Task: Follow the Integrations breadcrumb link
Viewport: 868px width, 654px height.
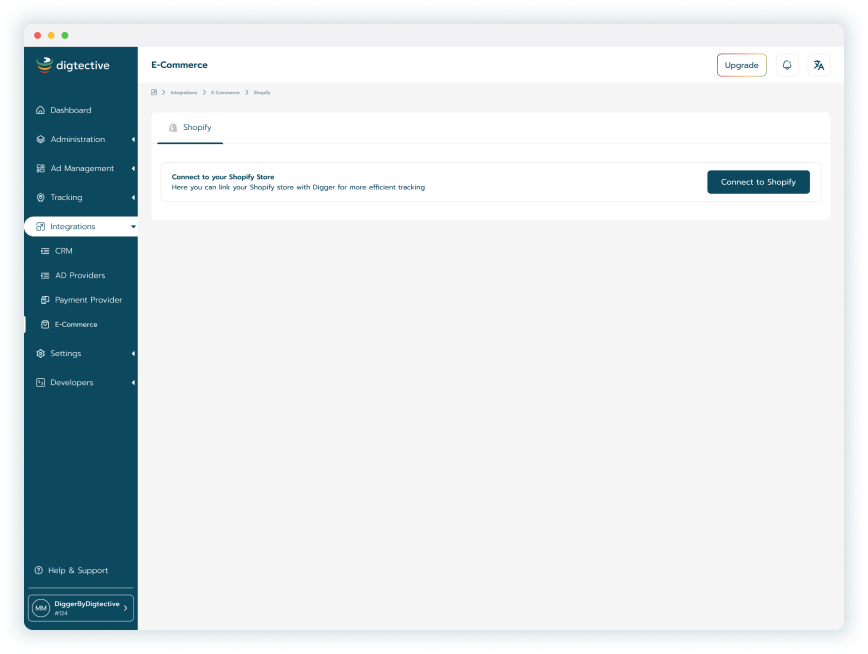Action: point(184,92)
